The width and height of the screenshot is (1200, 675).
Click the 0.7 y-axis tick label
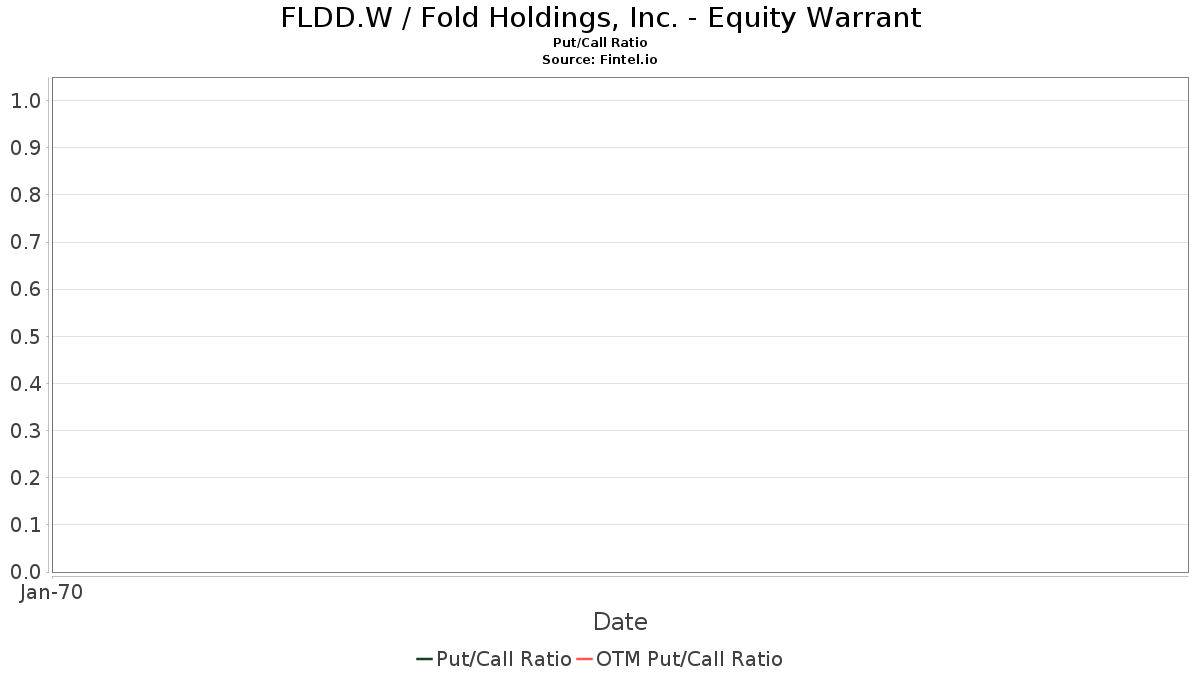[x=25, y=242]
